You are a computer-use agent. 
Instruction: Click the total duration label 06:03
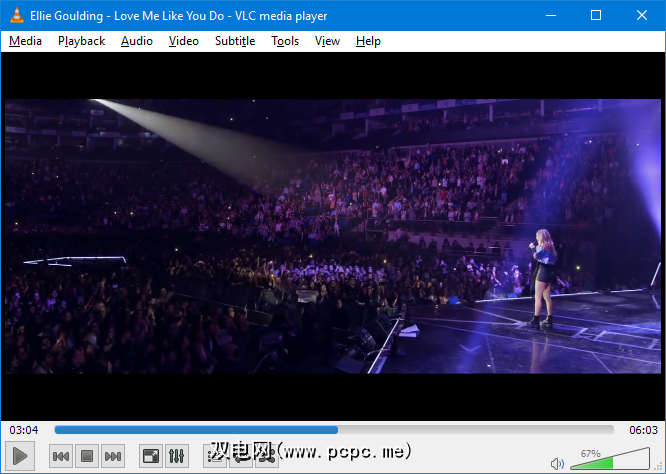(x=643, y=430)
